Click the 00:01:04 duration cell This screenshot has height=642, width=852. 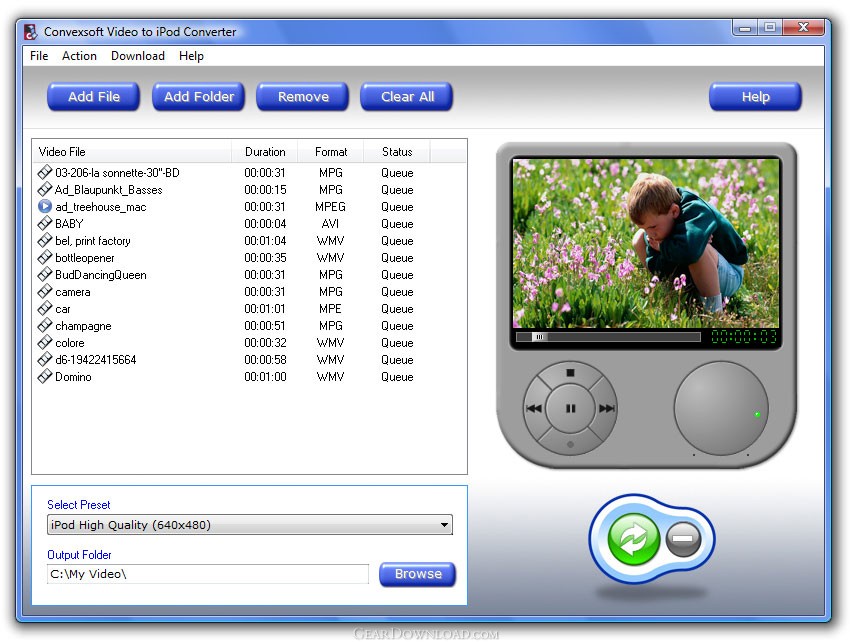(x=265, y=241)
